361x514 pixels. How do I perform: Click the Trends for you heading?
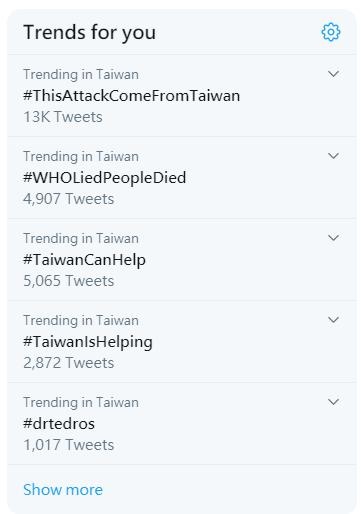click(x=89, y=33)
